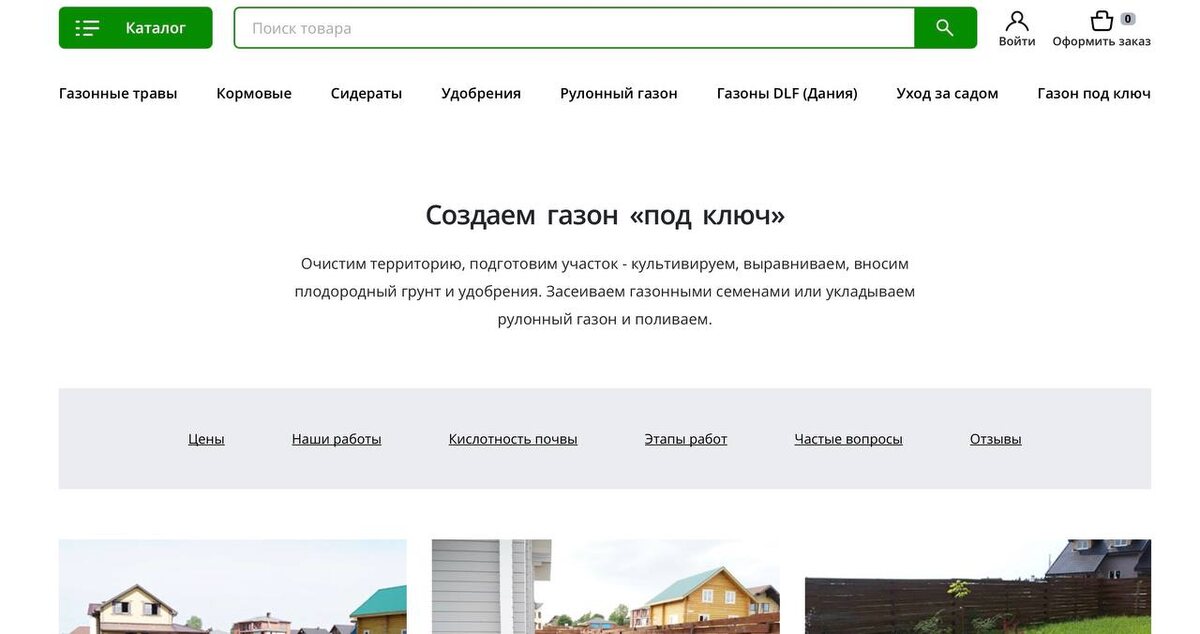
Task: Click the Оформить заказ link
Action: (x=1101, y=41)
